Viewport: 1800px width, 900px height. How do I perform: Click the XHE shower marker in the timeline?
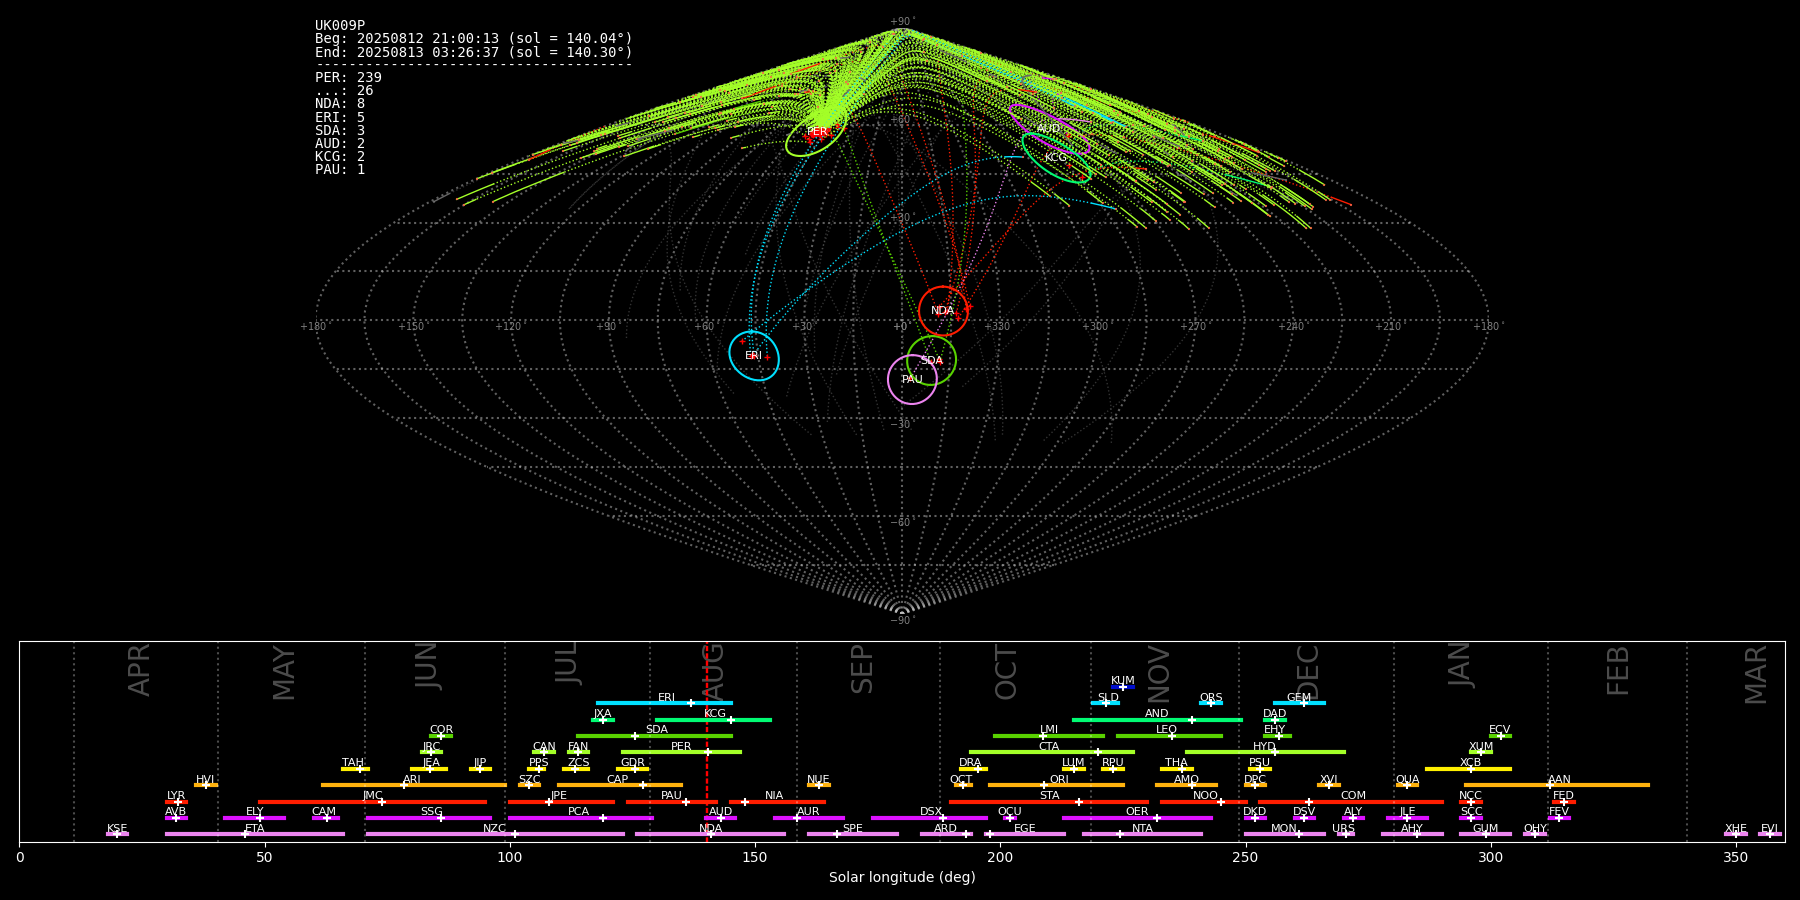1736,834
